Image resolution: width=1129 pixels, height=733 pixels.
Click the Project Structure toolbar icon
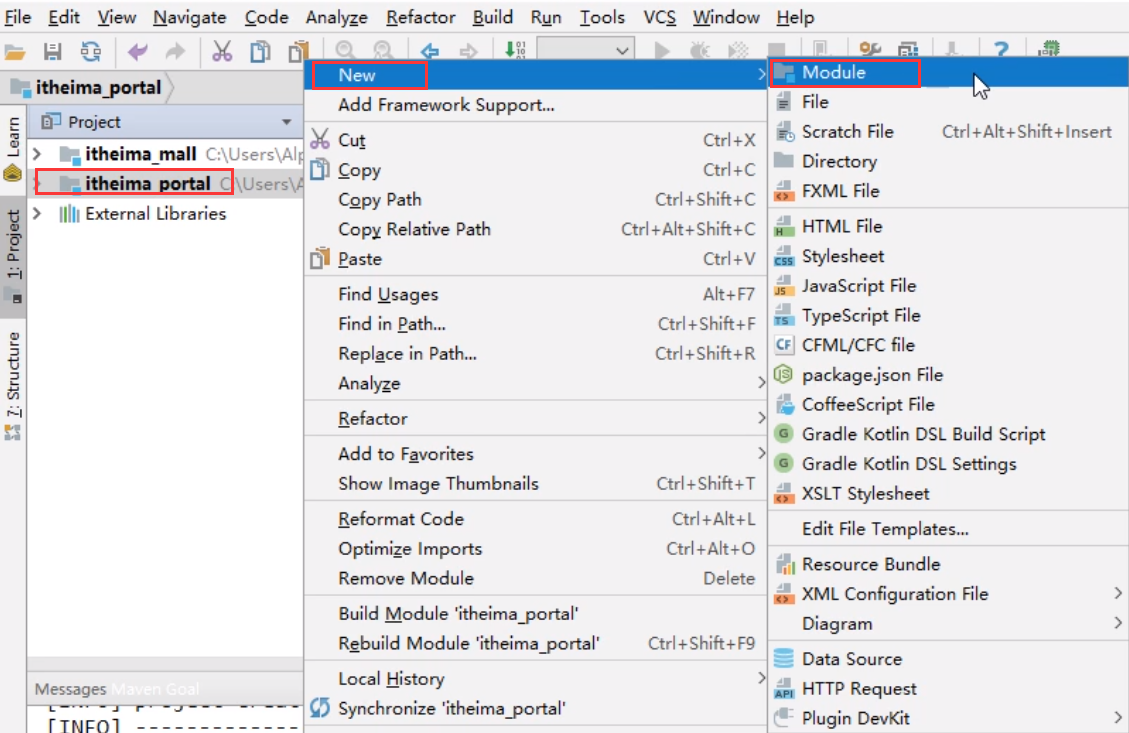908,49
